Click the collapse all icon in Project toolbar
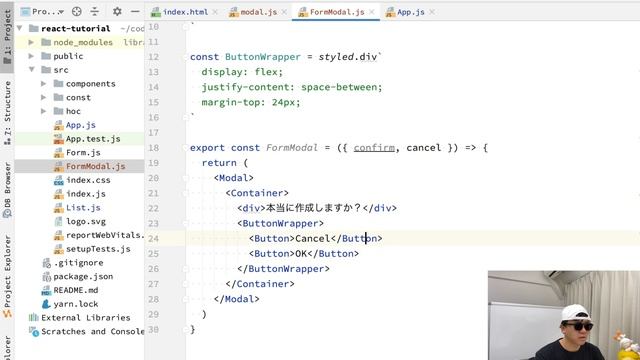Image resolution: width=640 pixels, height=360 pixels. (94, 11)
